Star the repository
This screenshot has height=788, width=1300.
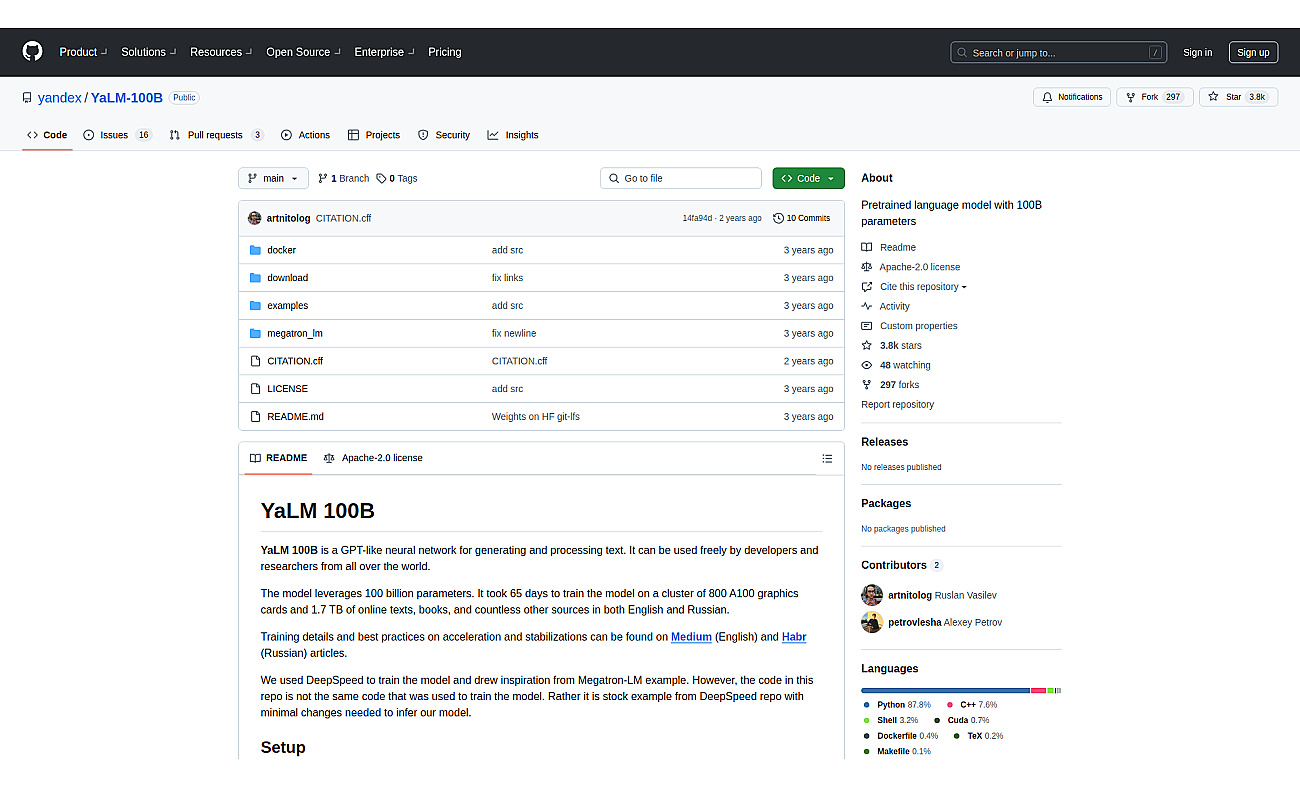click(x=1238, y=97)
